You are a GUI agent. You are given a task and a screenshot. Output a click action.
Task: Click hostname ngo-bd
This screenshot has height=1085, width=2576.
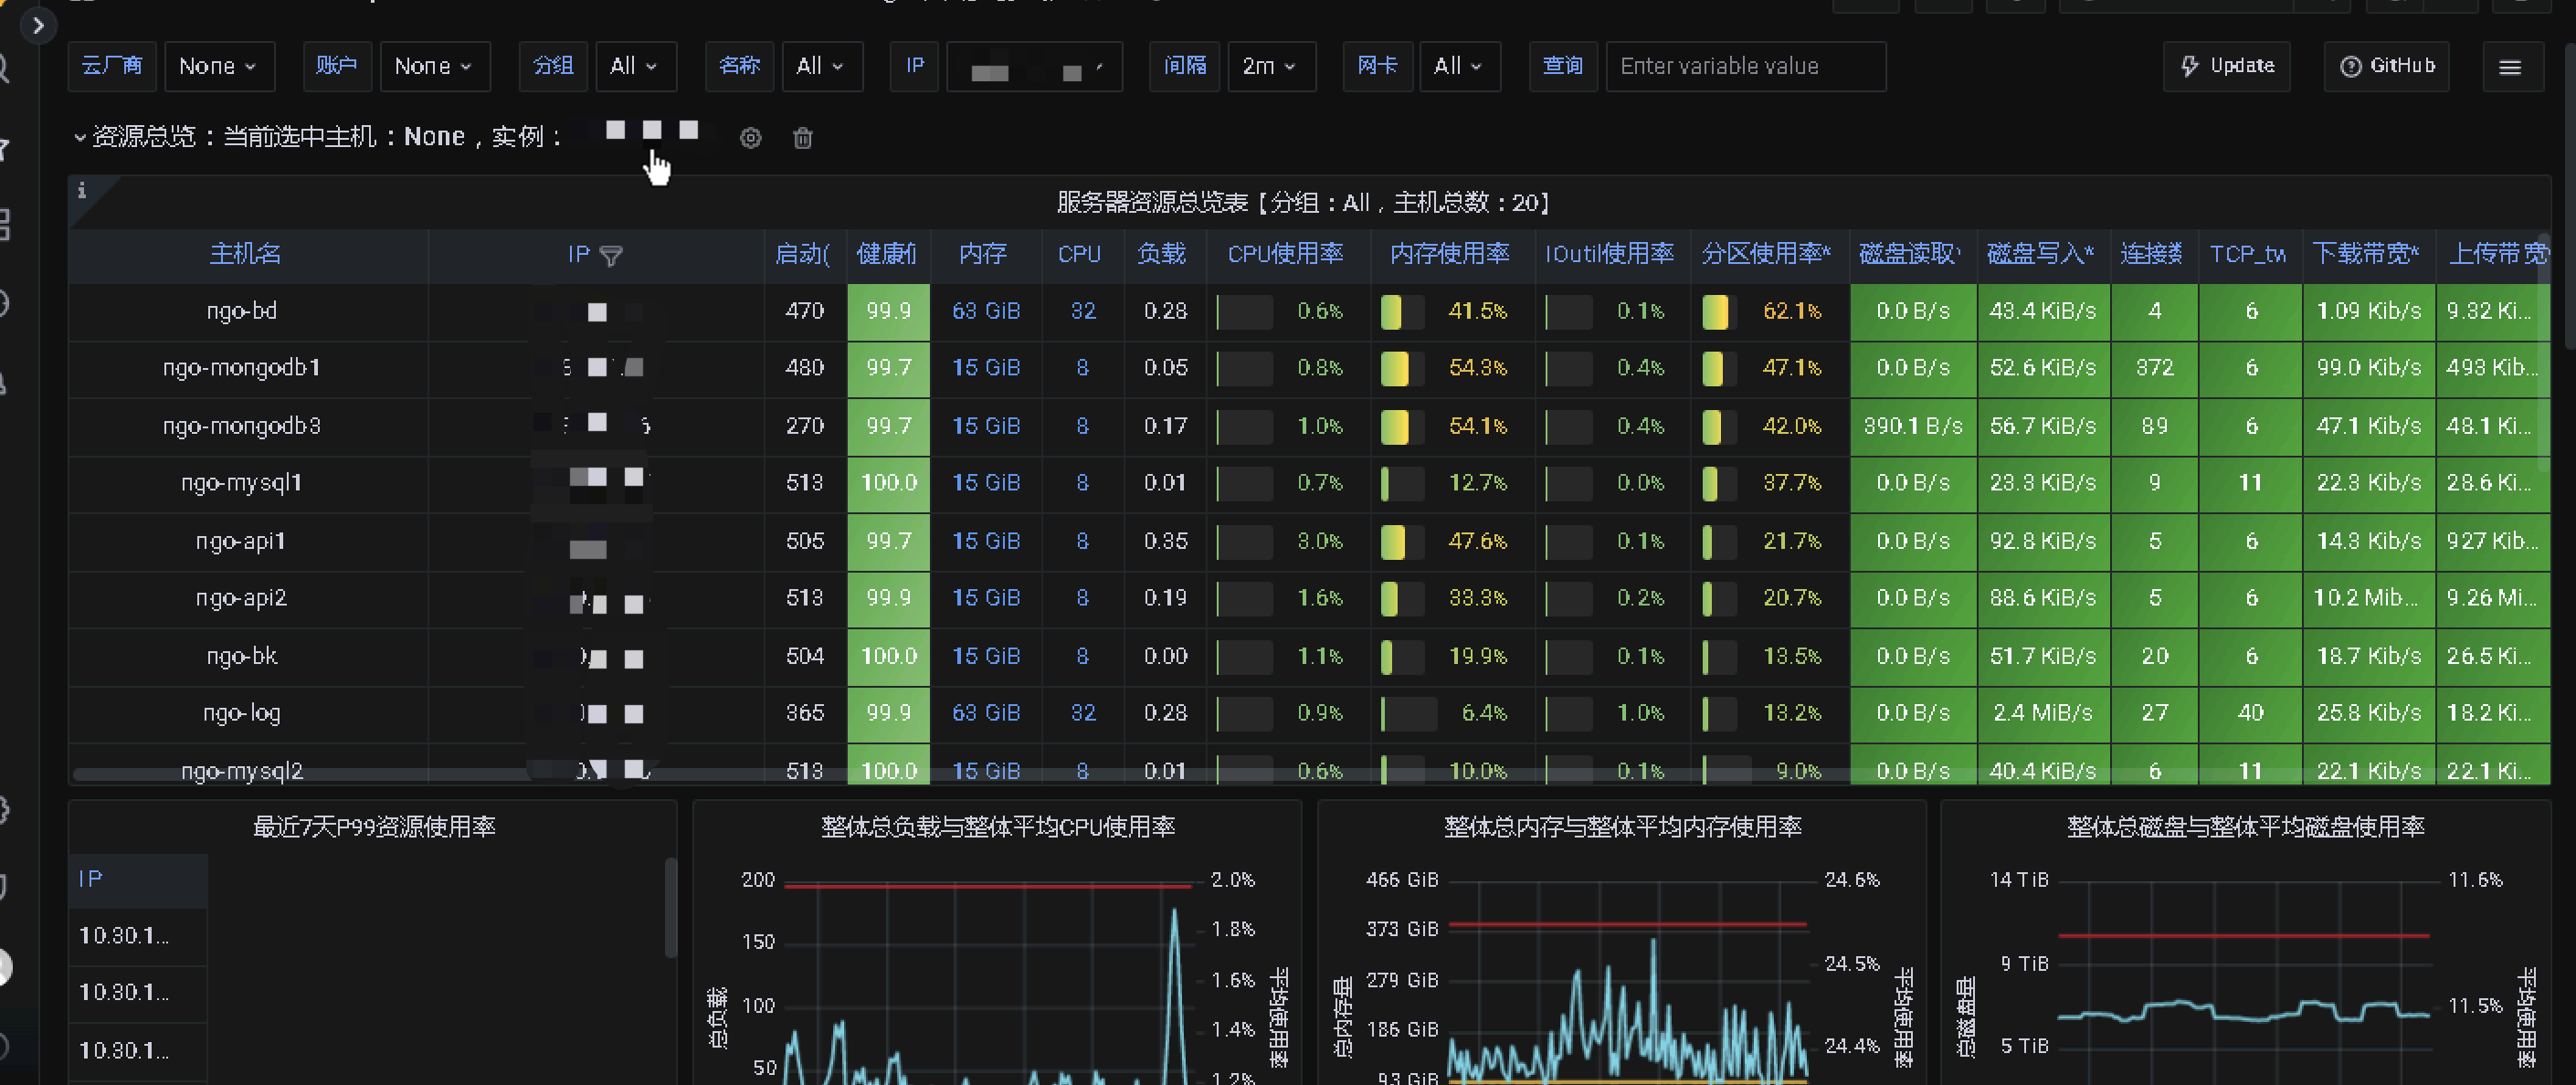(x=242, y=312)
